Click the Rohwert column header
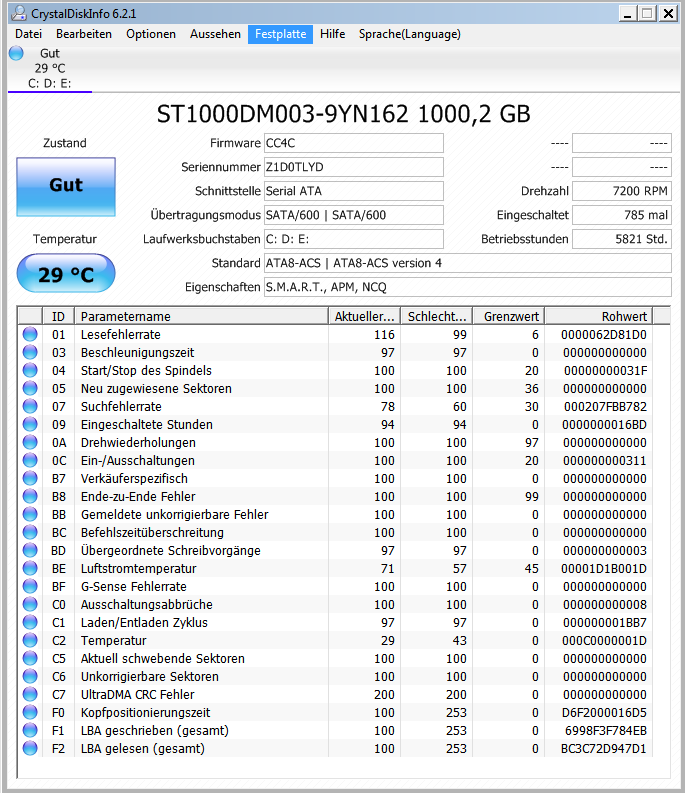The image size is (688, 793). tap(598, 316)
